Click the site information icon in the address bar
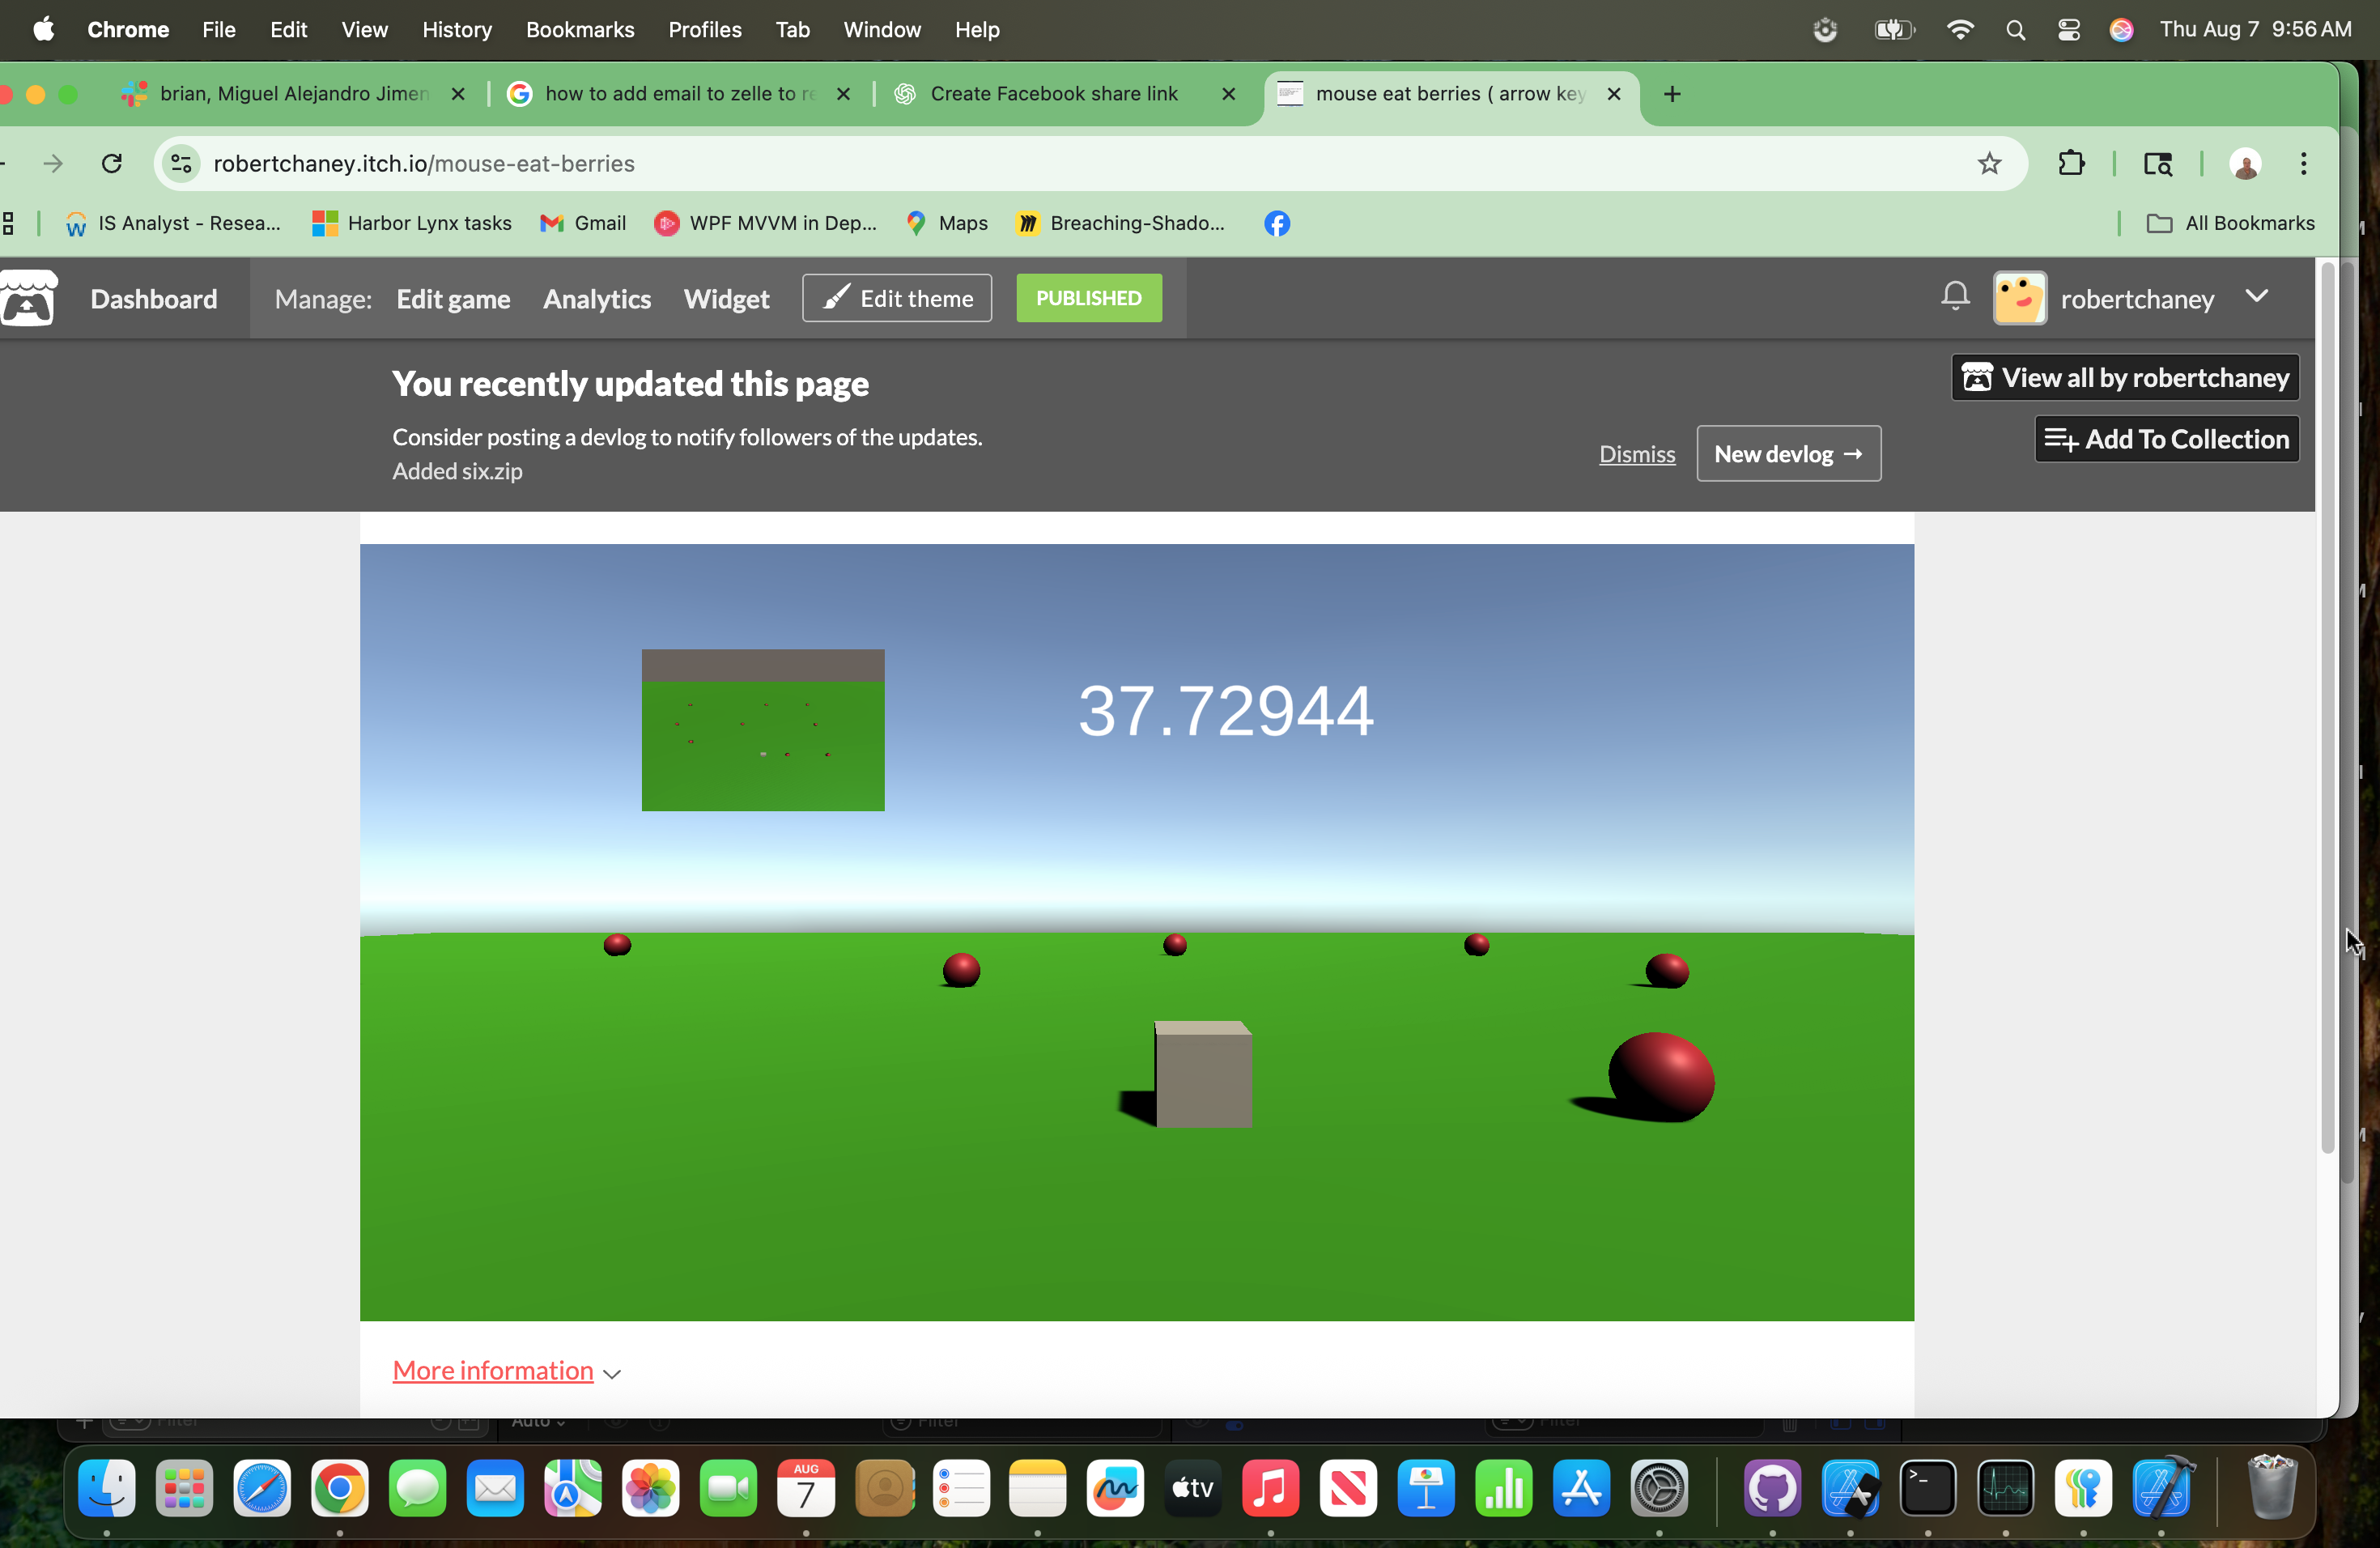Screen dimensions: 2380x1548 pyautogui.click(x=181, y=163)
